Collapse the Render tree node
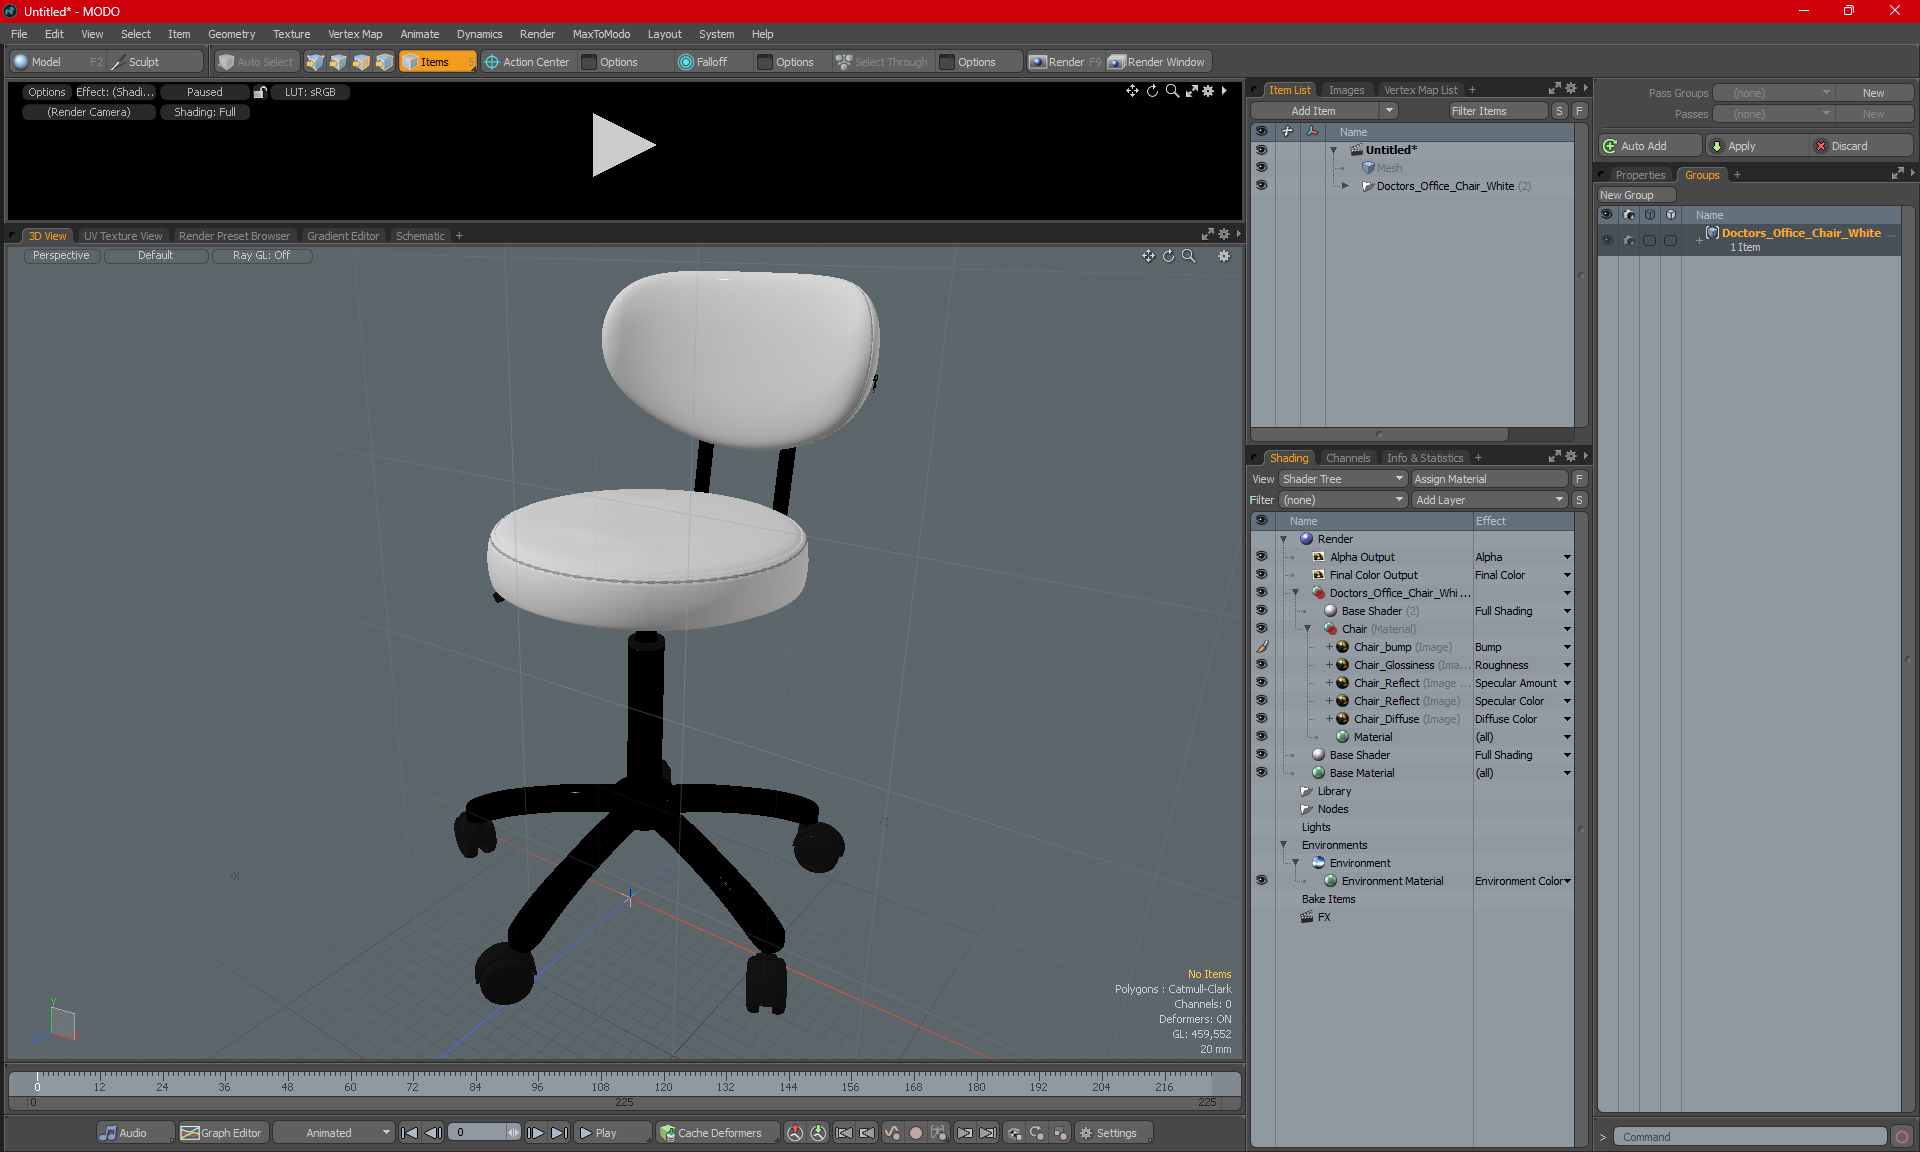Viewport: 1920px width, 1152px height. point(1284,539)
